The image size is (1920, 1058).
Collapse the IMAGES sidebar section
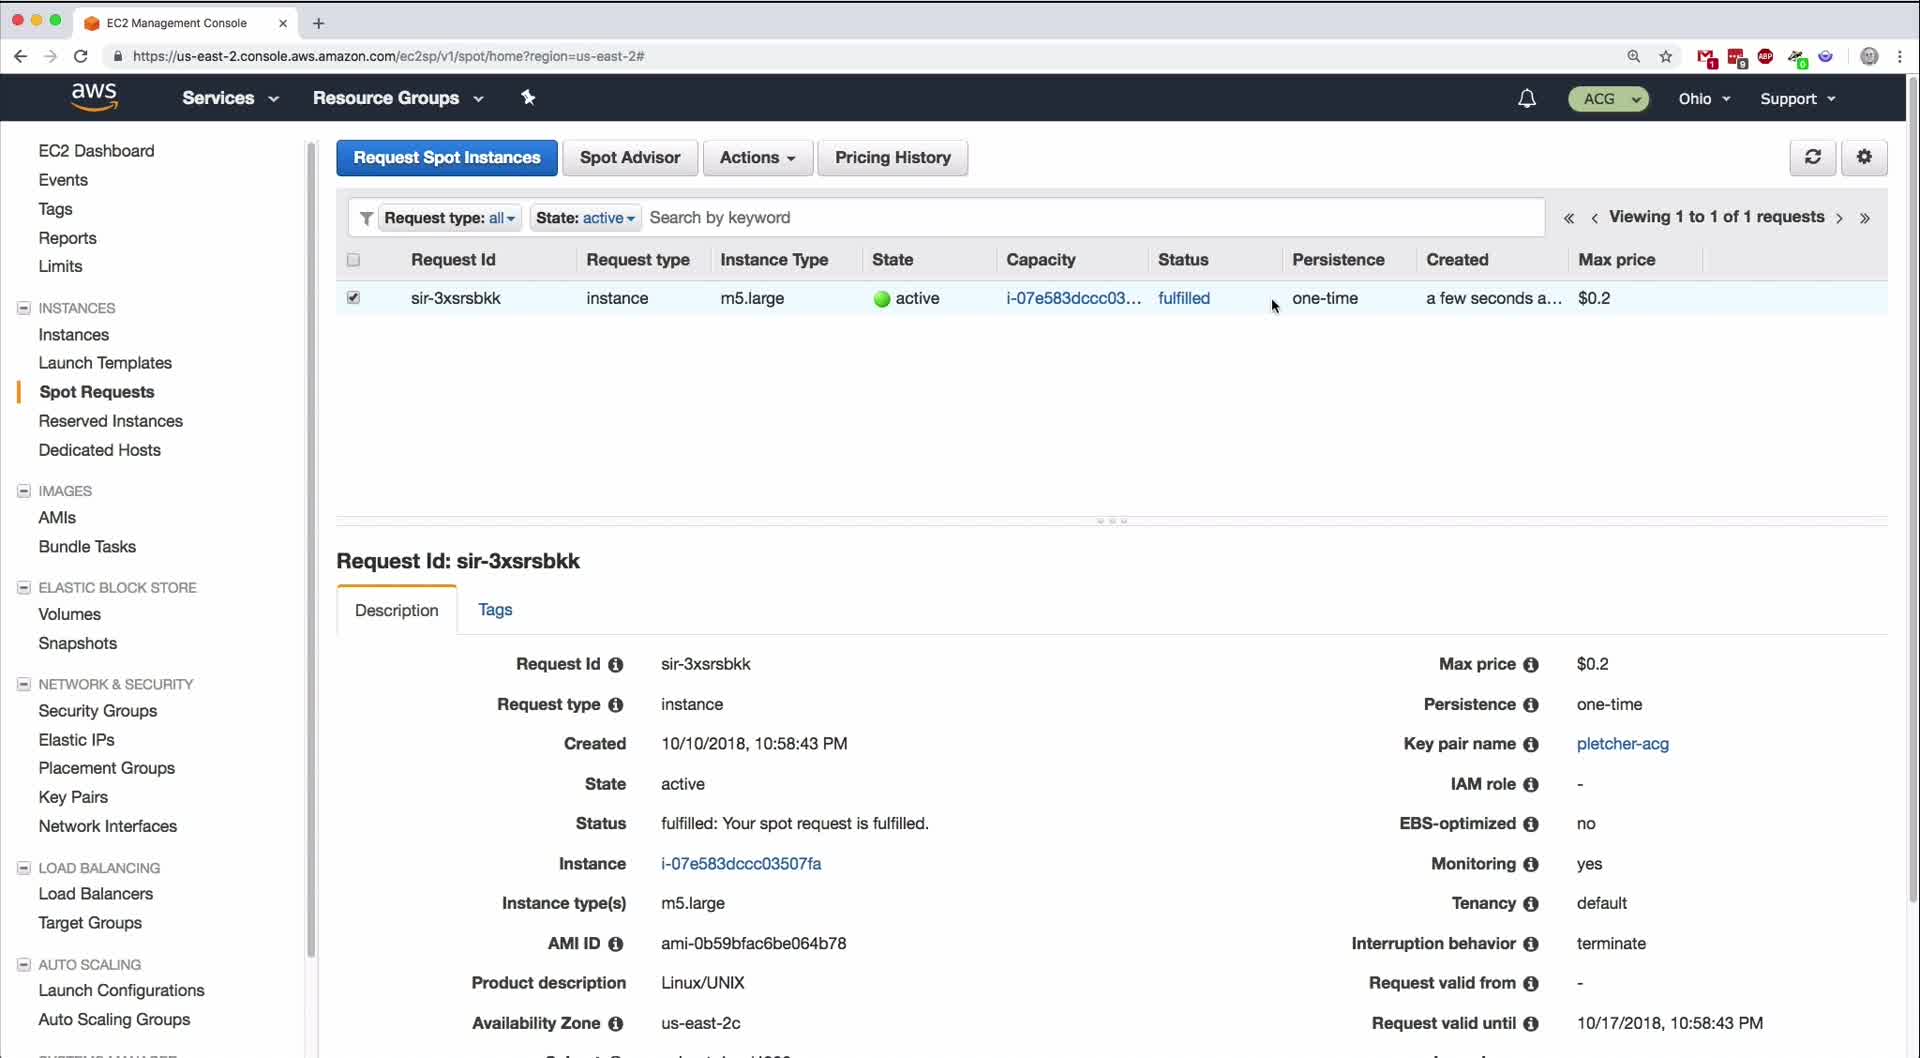point(24,491)
